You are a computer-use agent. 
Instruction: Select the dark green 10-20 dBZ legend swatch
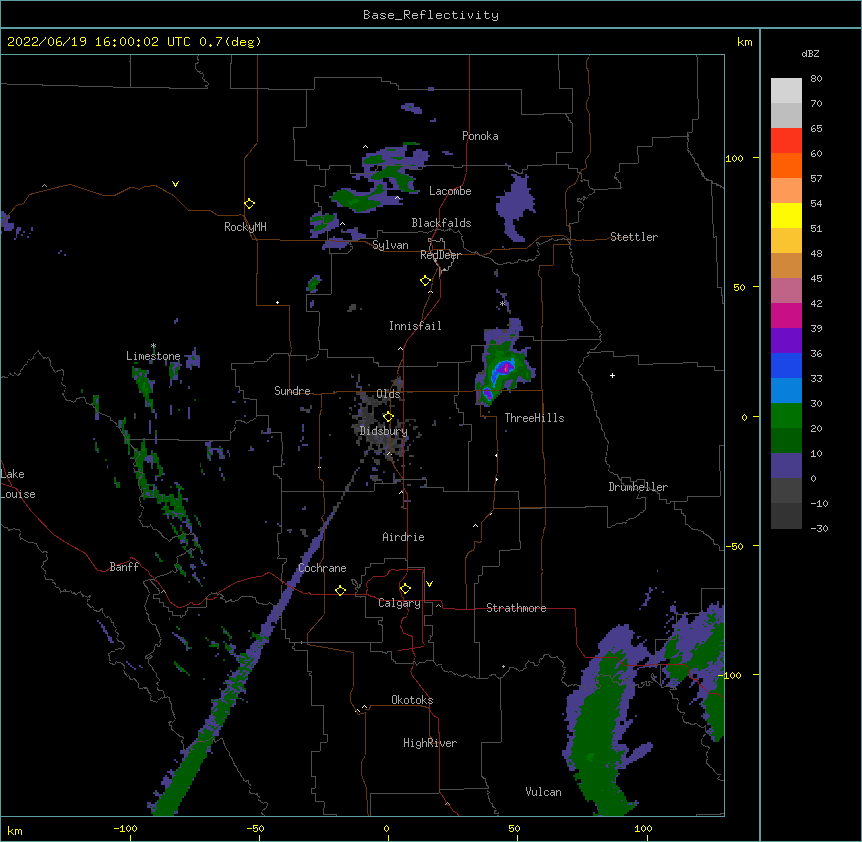click(x=786, y=440)
